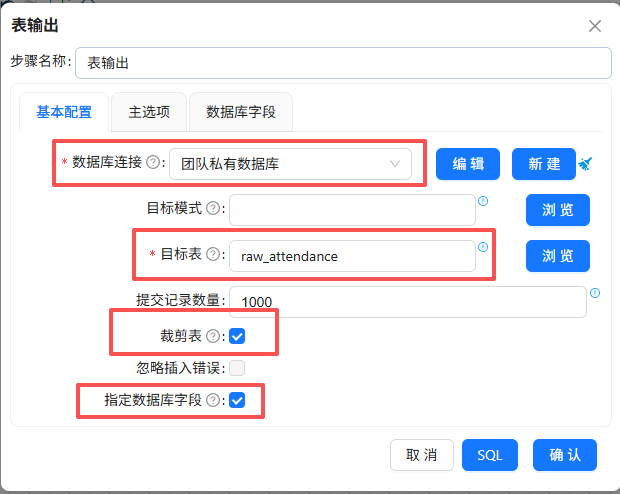Click the 表输出 dialog title text

pos(35,26)
